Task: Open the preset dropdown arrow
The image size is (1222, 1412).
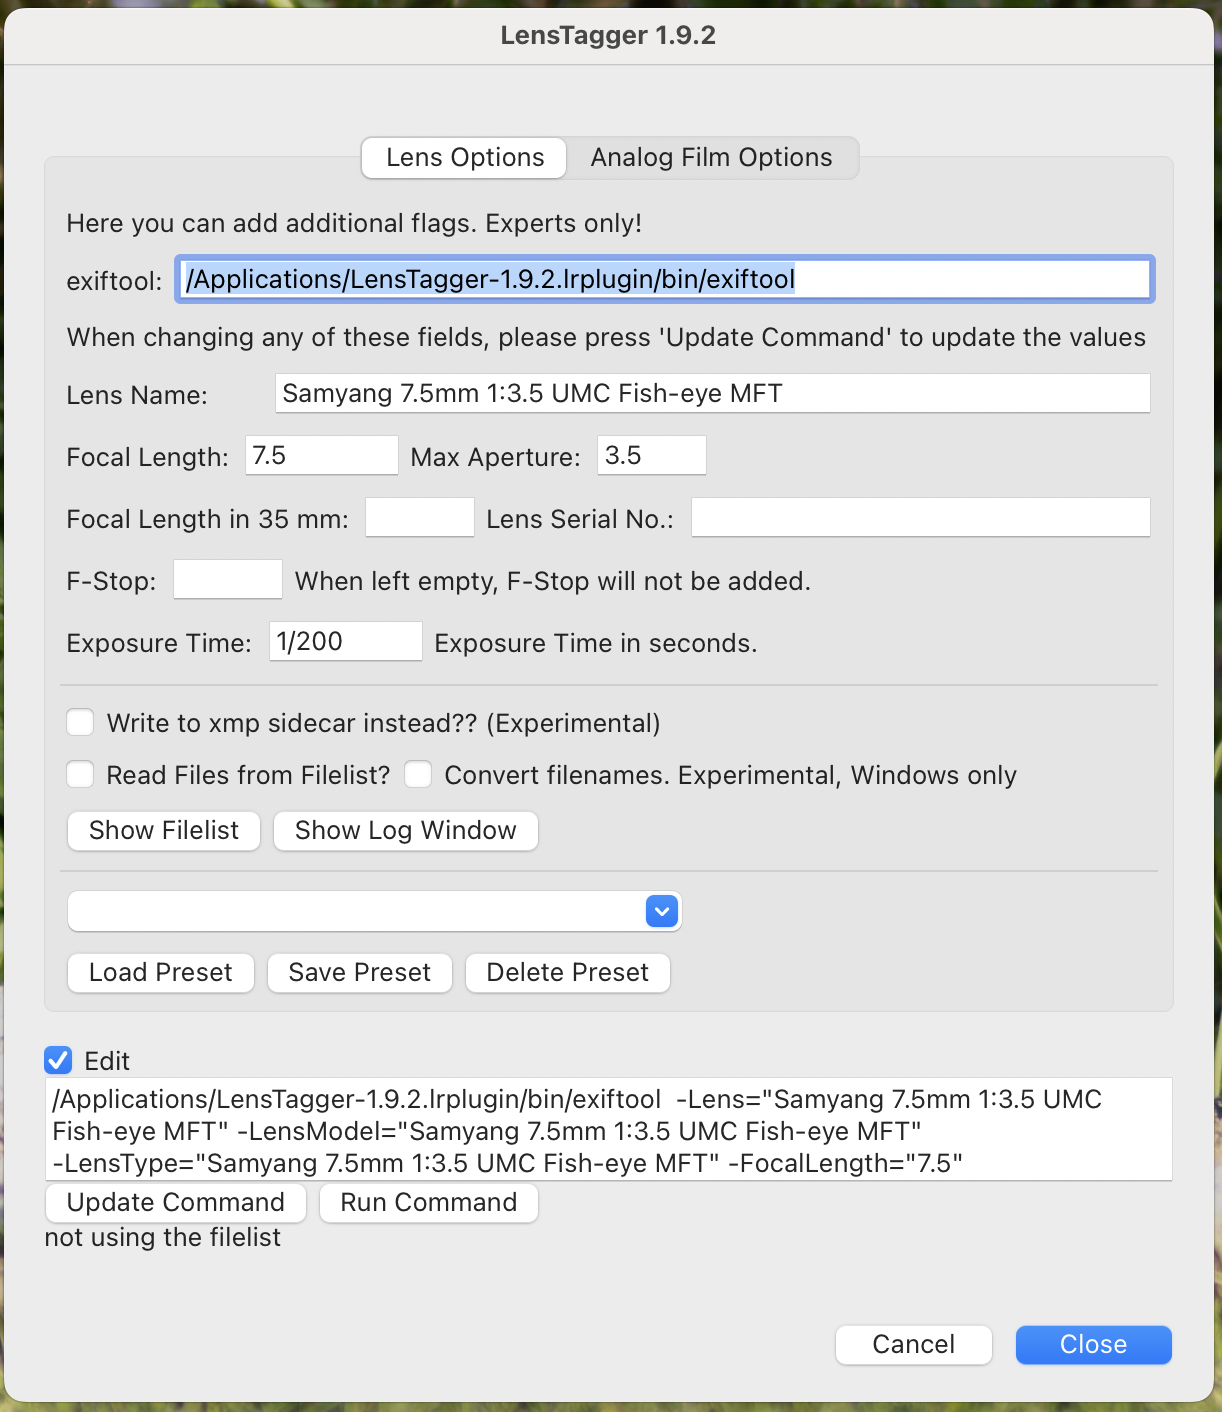Action: coord(662,911)
